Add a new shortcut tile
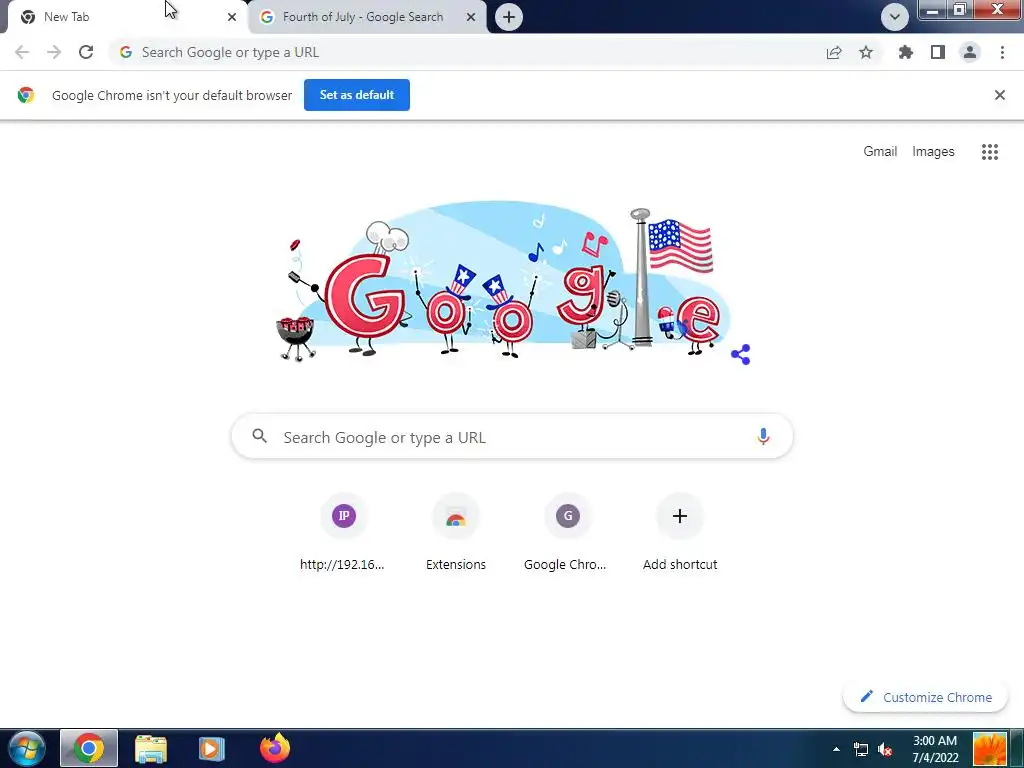Viewport: 1024px width, 768px height. click(680, 533)
